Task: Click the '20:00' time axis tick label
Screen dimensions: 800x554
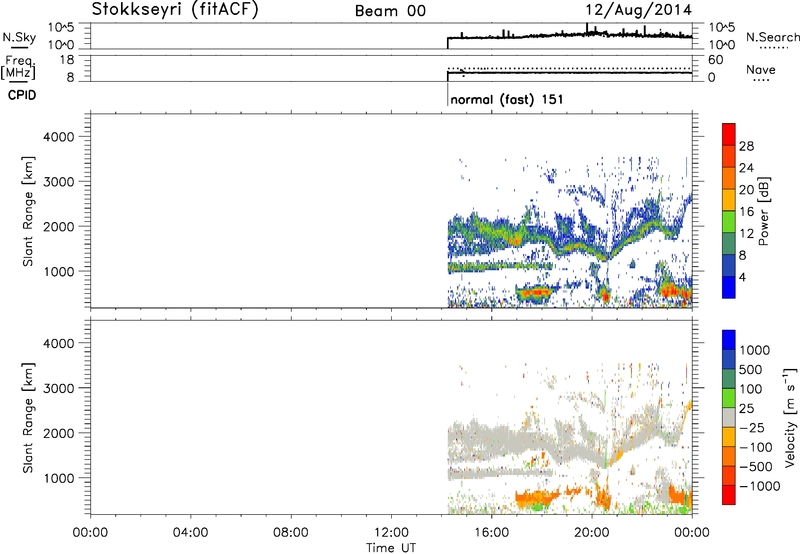Action: click(x=591, y=533)
